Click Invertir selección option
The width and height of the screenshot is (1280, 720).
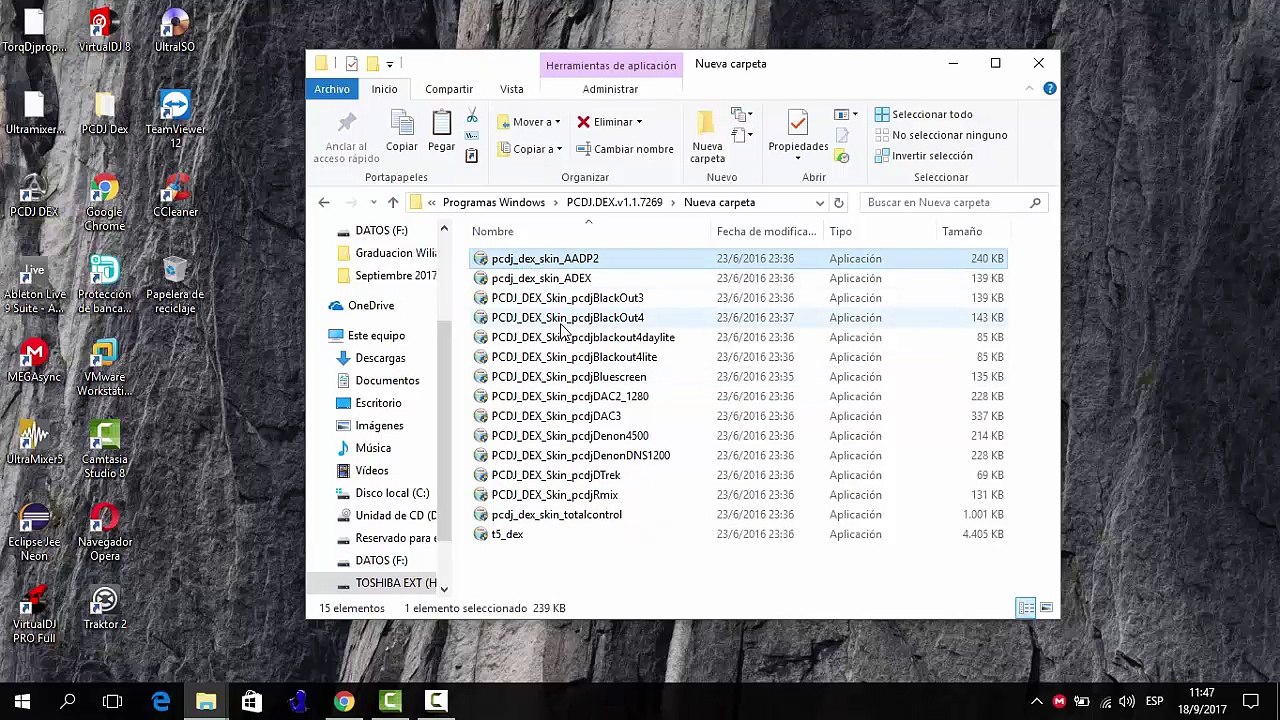924,156
